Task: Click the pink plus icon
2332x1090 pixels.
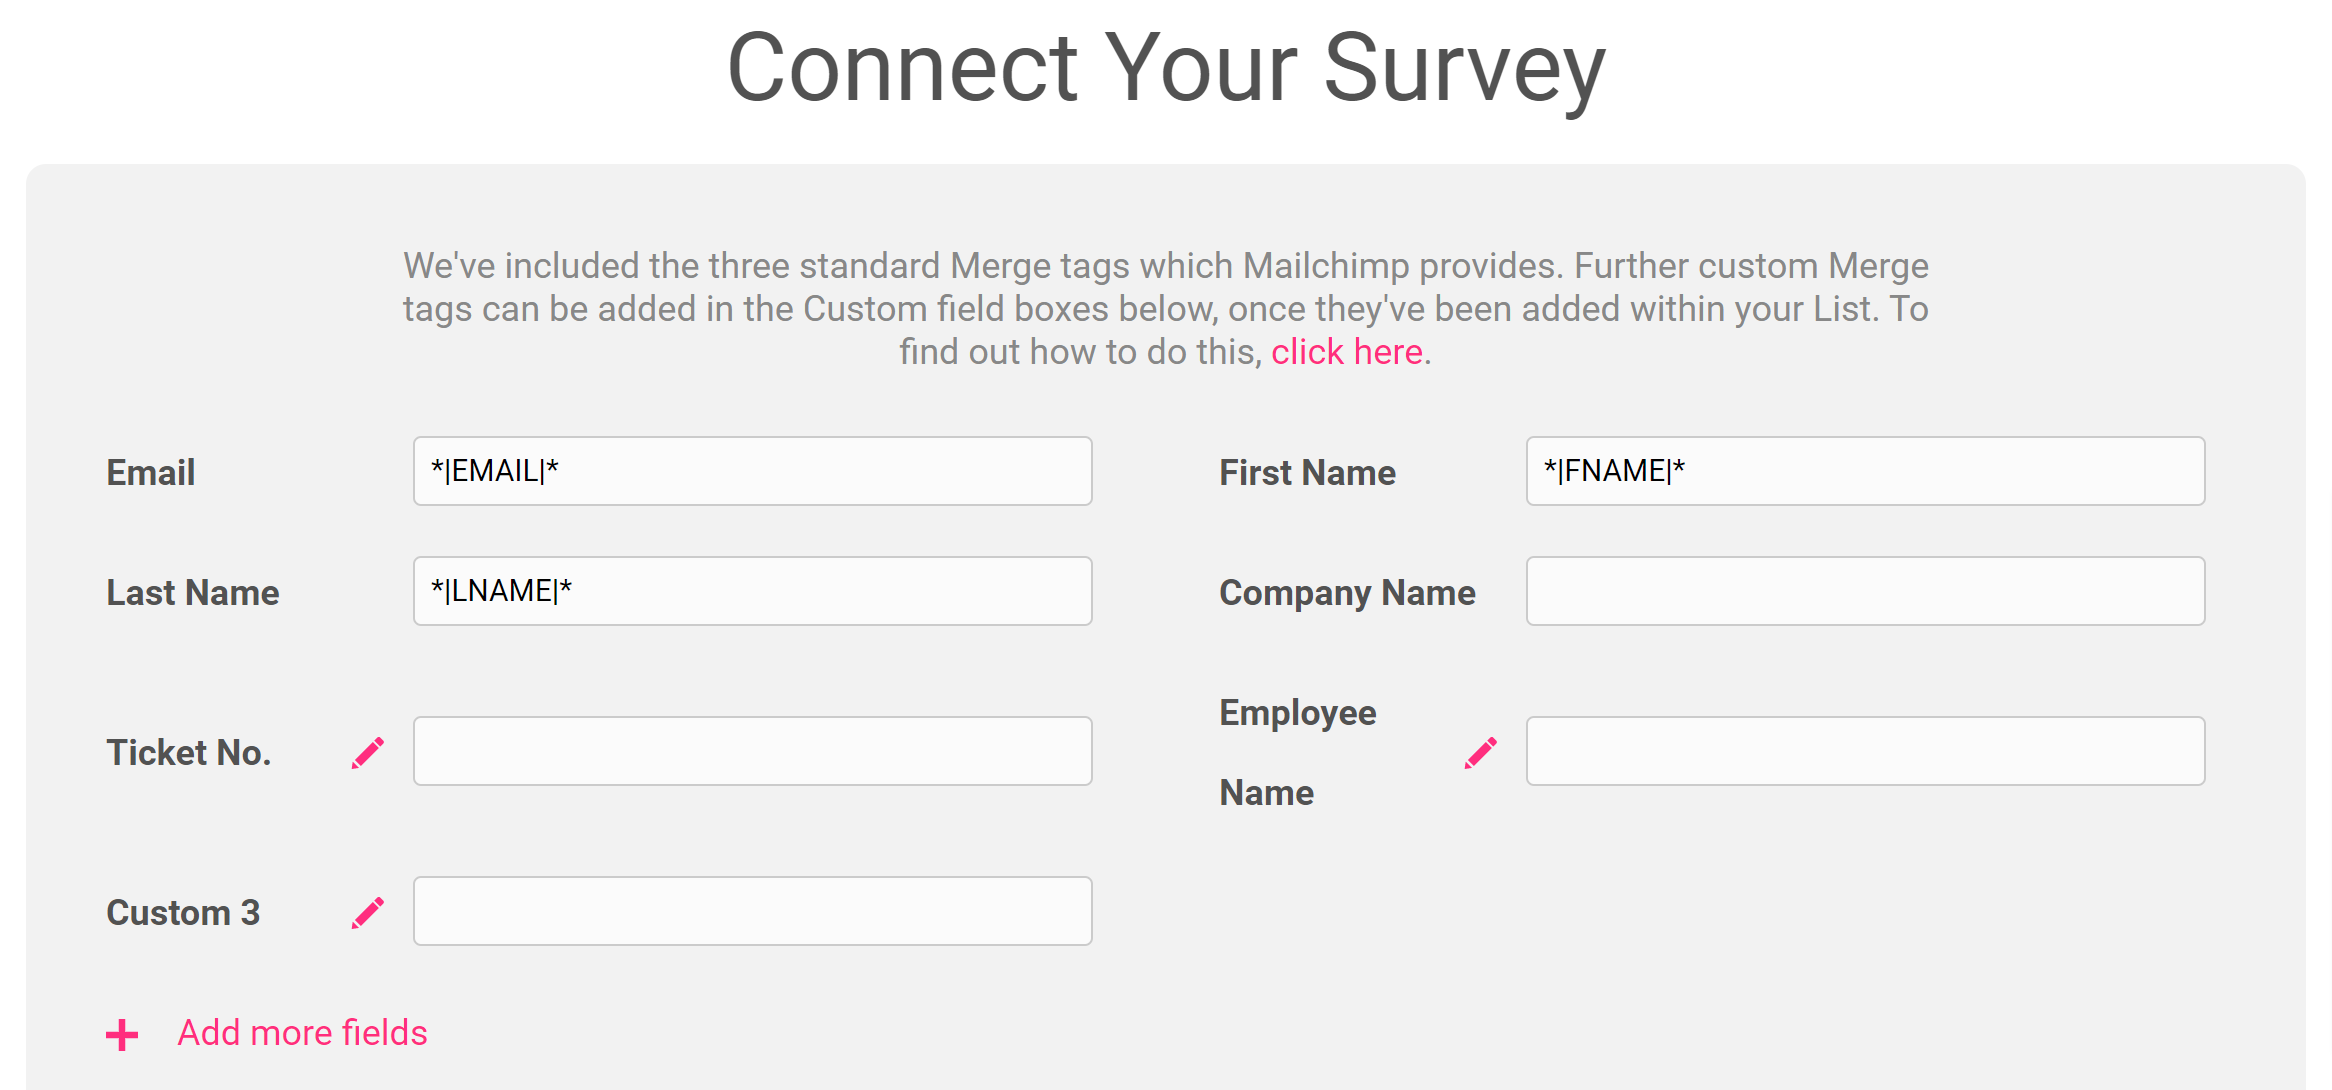Action: [122, 1035]
